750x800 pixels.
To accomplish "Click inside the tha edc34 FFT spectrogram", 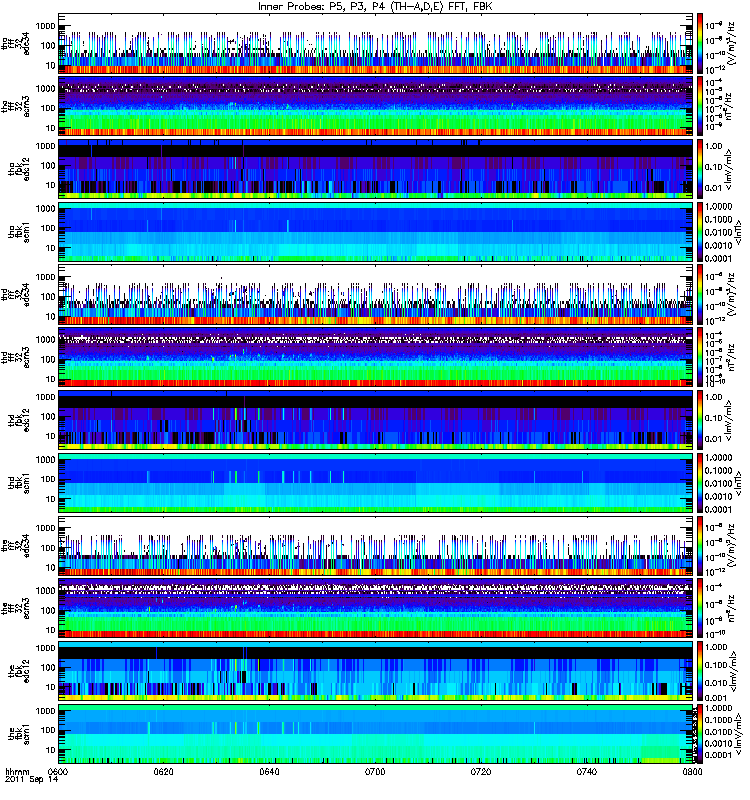I will [376, 44].
